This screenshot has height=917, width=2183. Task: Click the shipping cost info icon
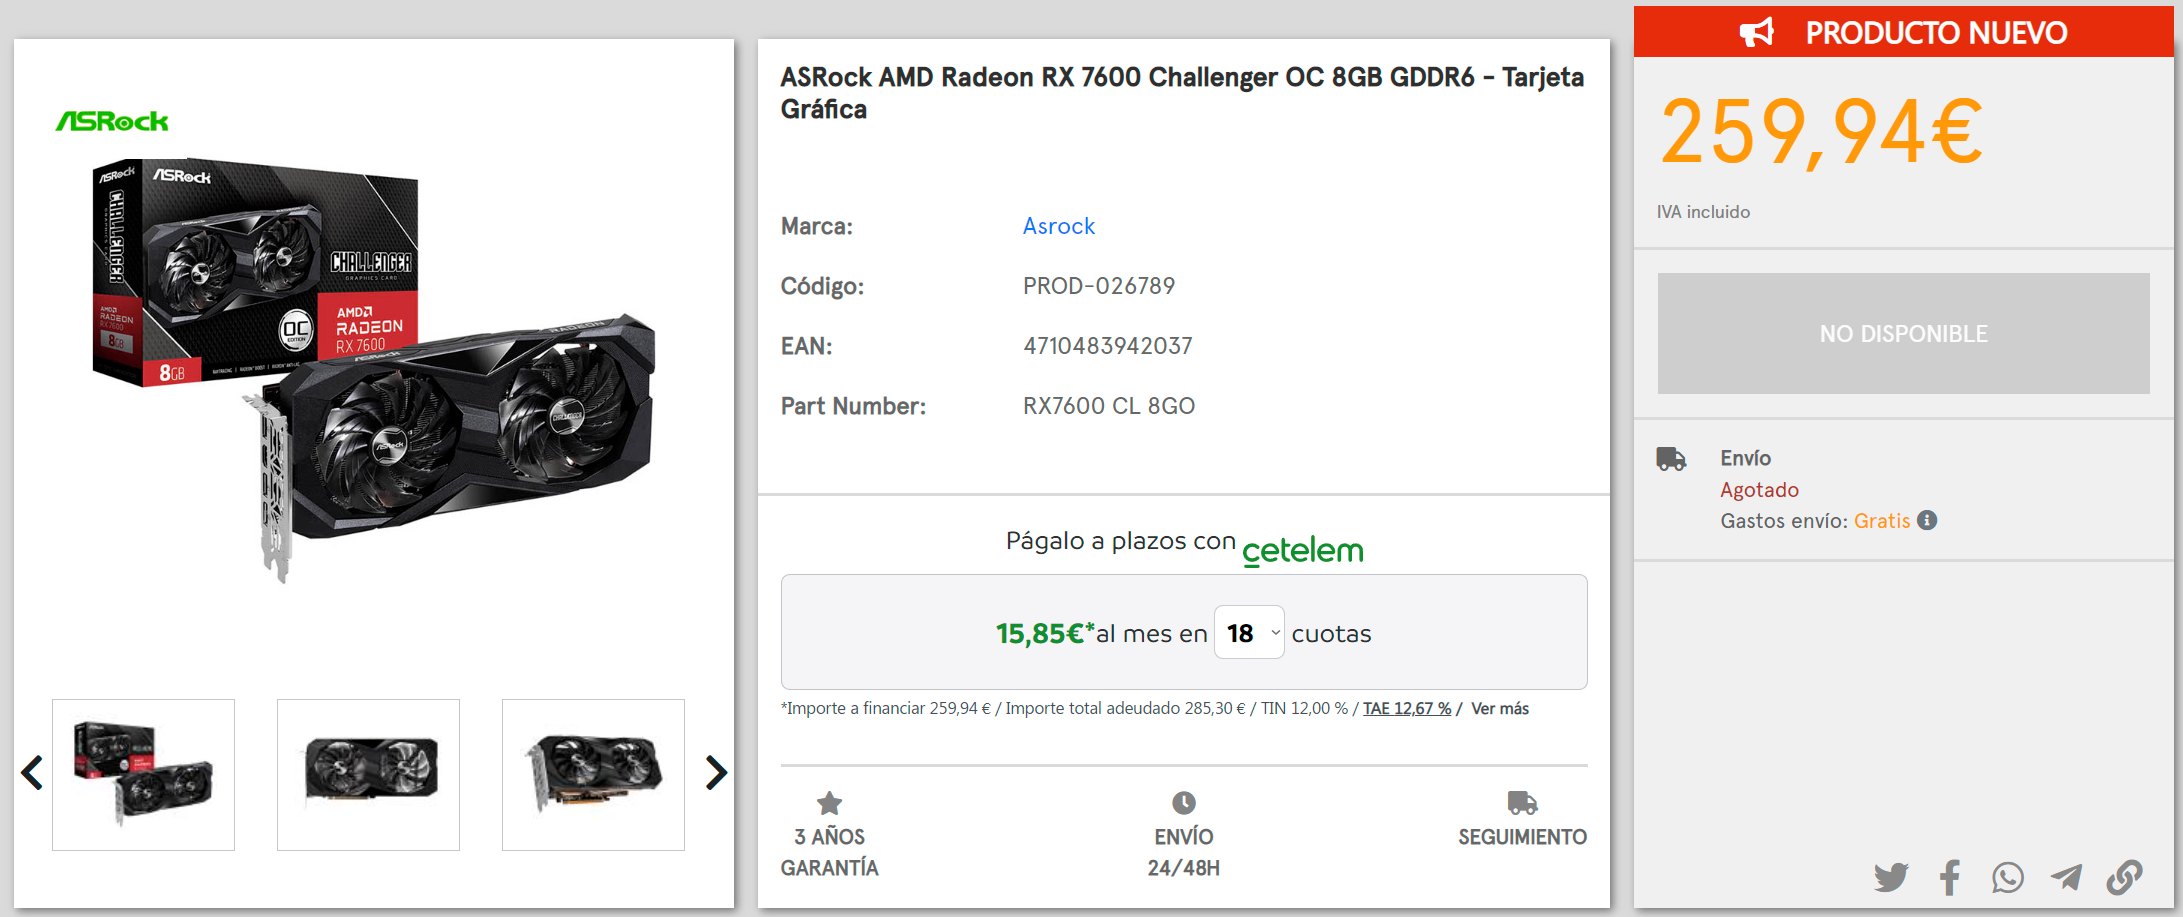[1927, 520]
